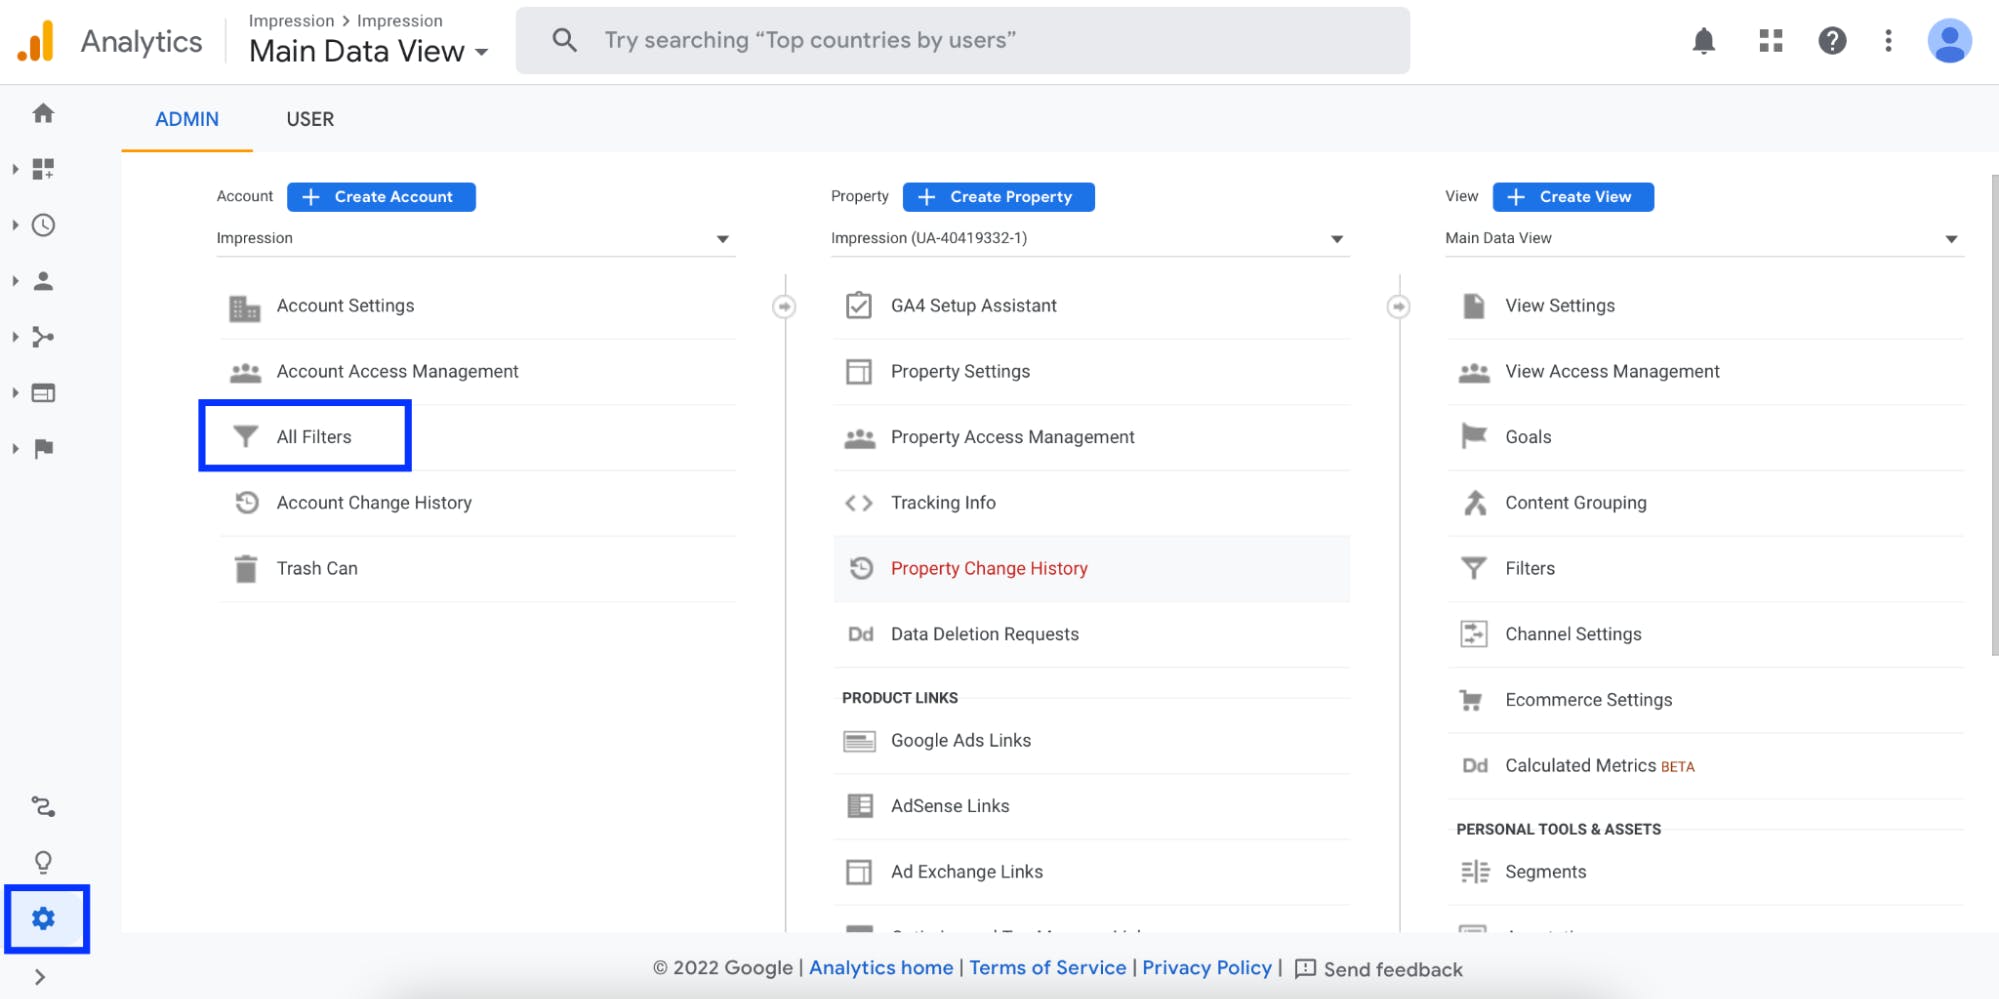Click the Create Property button
1999x999 pixels.
[x=998, y=197]
